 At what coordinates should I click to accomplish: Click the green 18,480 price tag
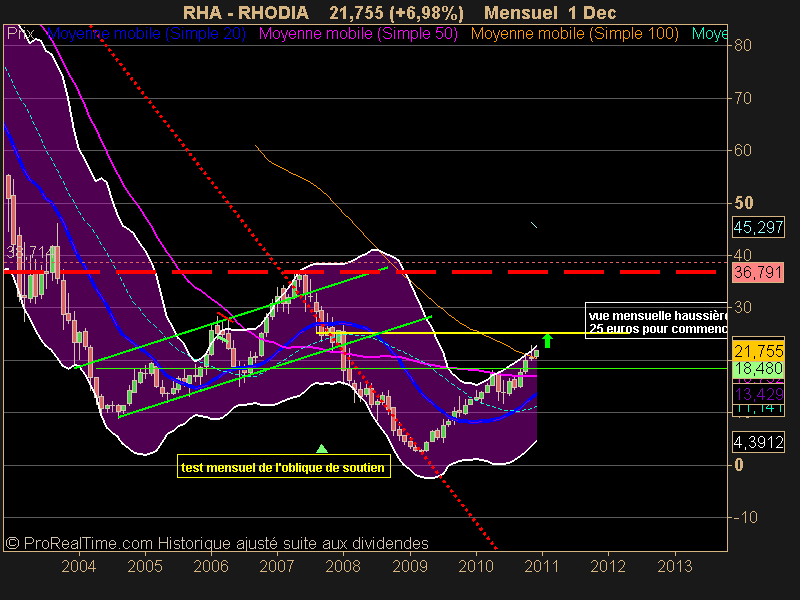[758, 369]
